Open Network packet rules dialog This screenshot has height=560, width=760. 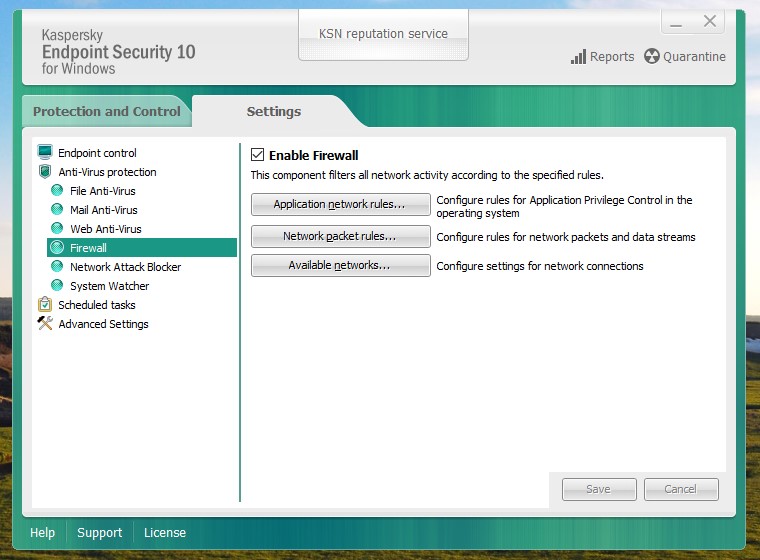pyautogui.click(x=340, y=236)
